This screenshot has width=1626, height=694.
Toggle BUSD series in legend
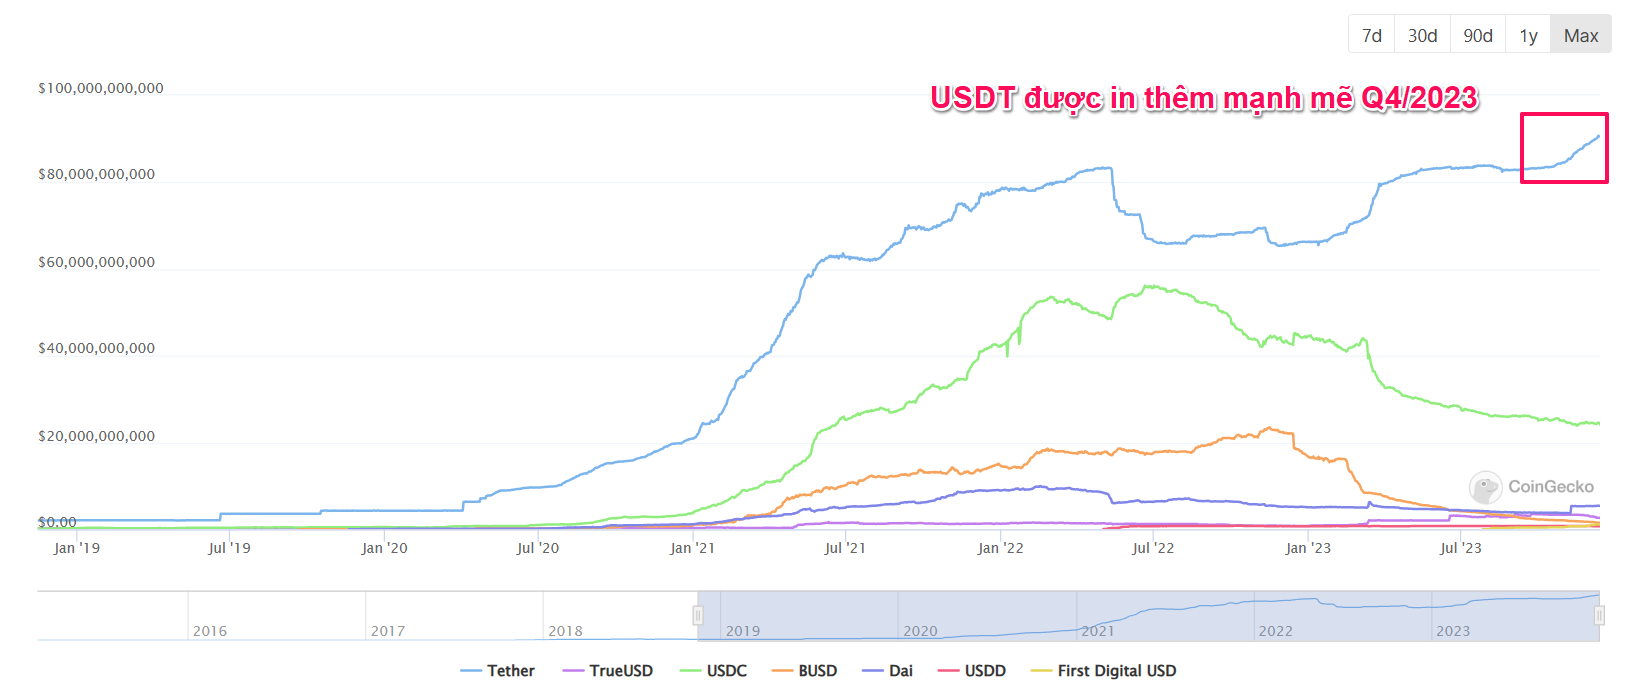pos(804,671)
